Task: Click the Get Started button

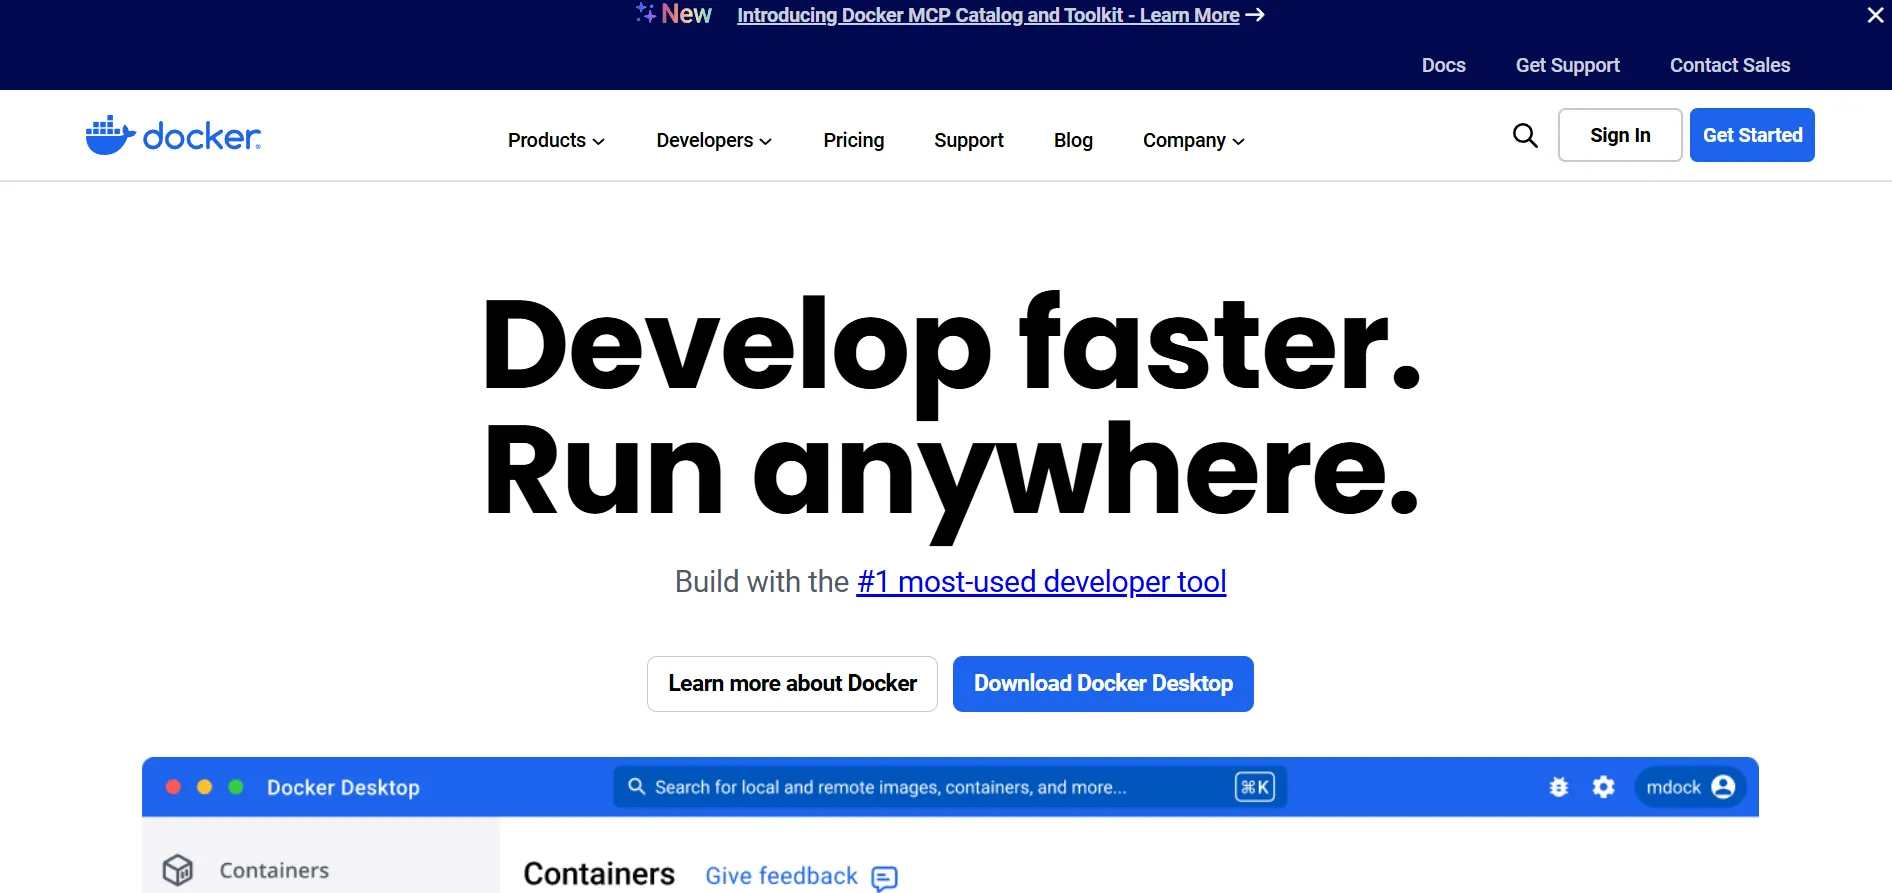Action: pos(1752,135)
